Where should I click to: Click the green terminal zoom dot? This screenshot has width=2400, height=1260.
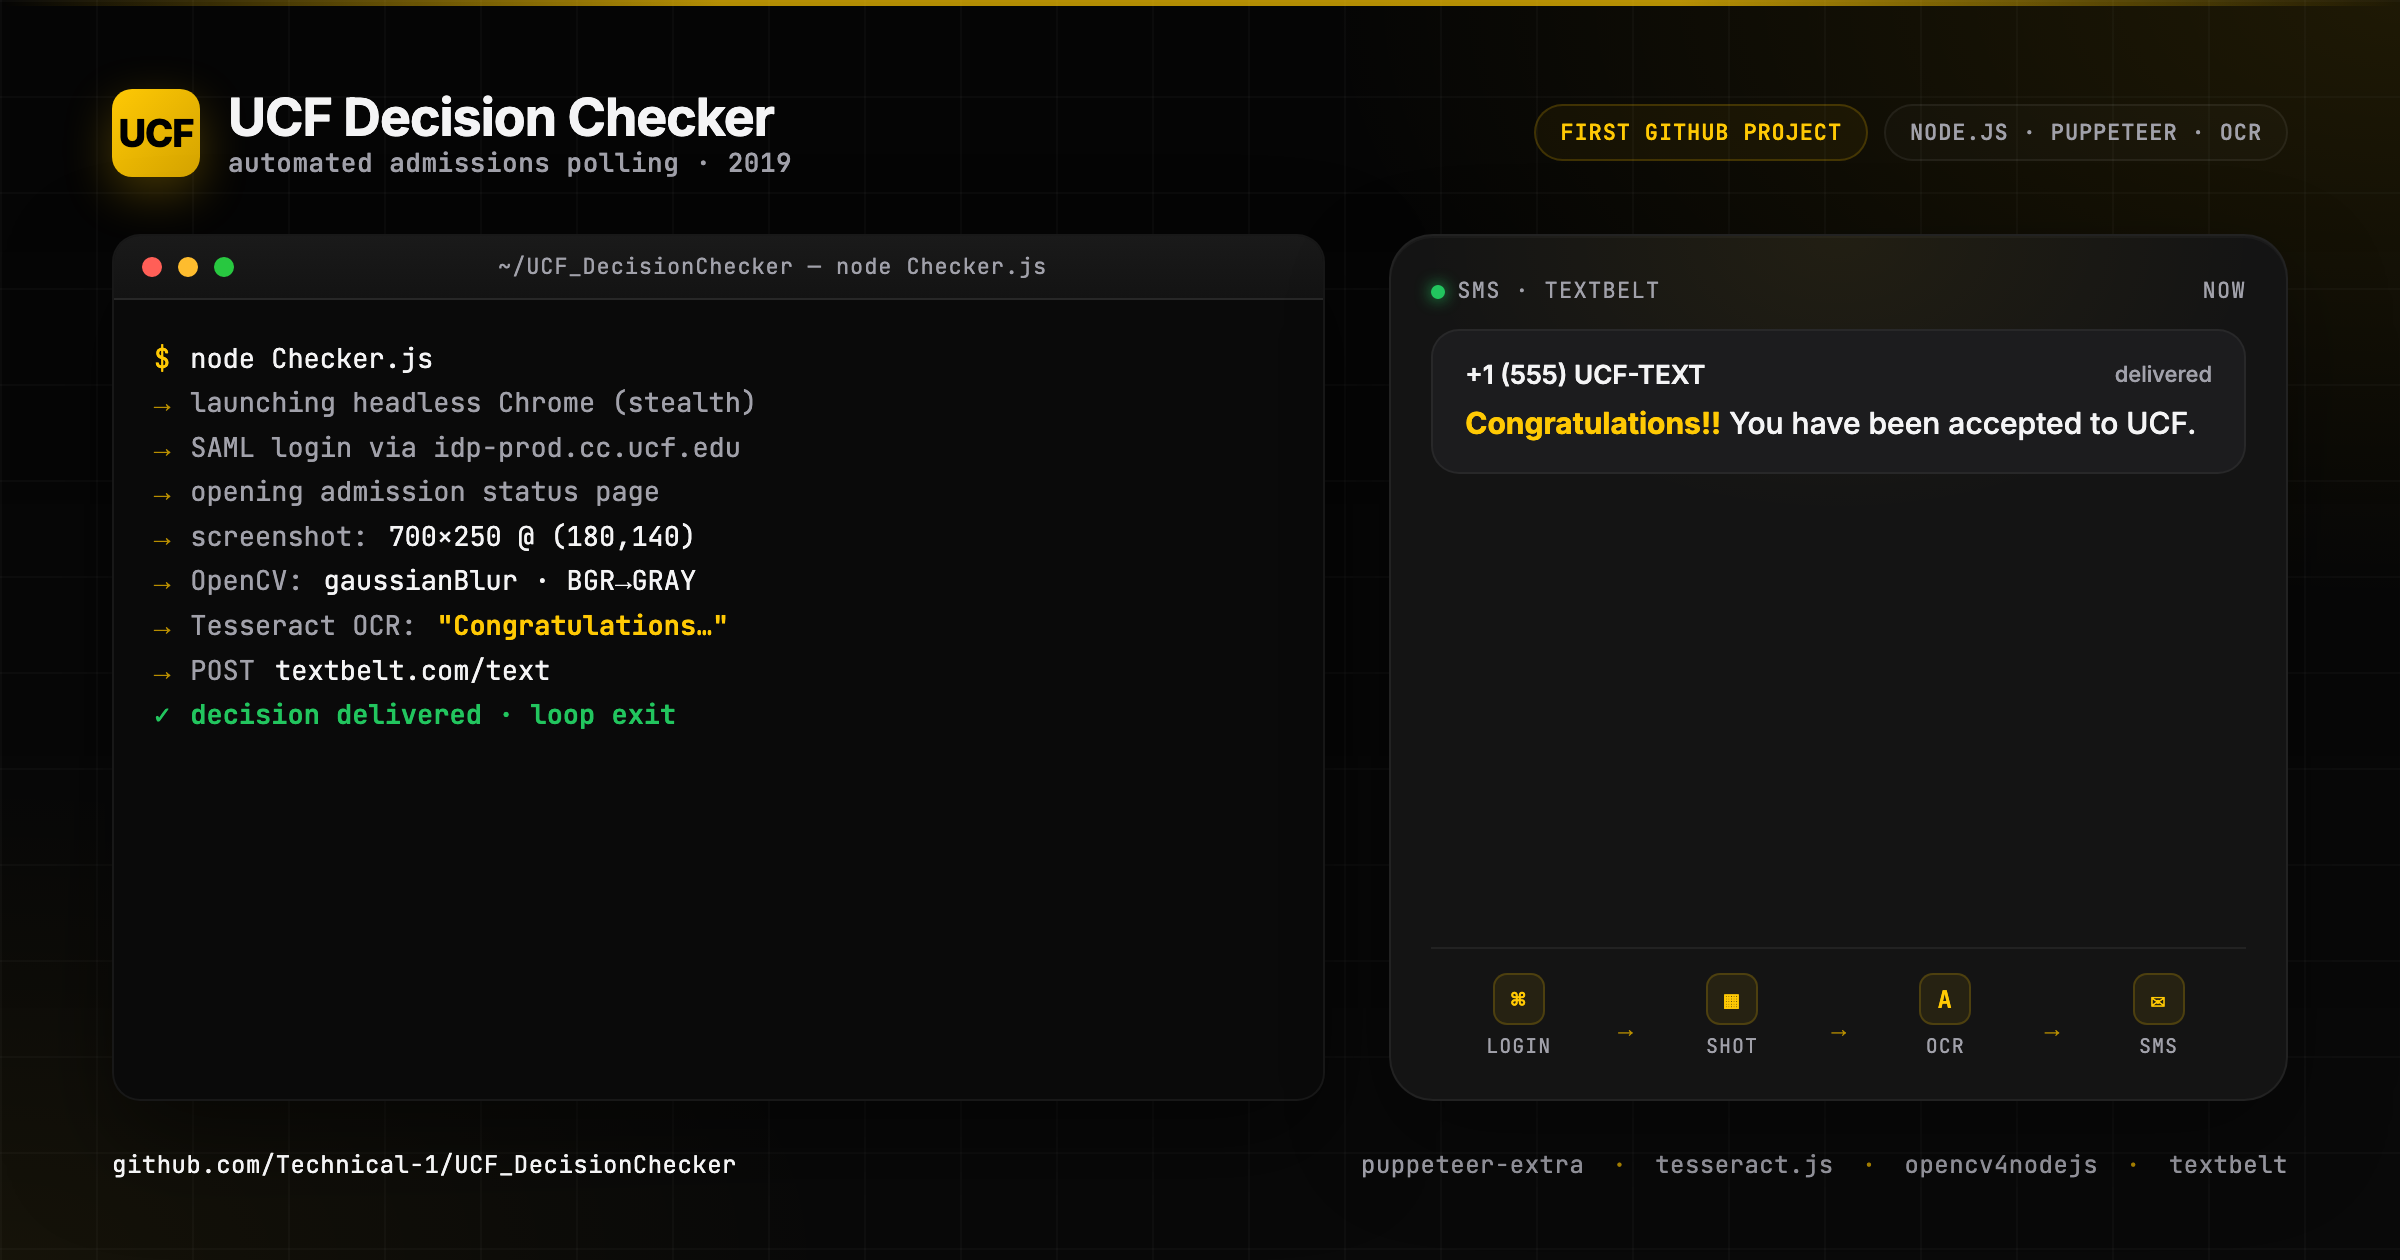[224, 267]
